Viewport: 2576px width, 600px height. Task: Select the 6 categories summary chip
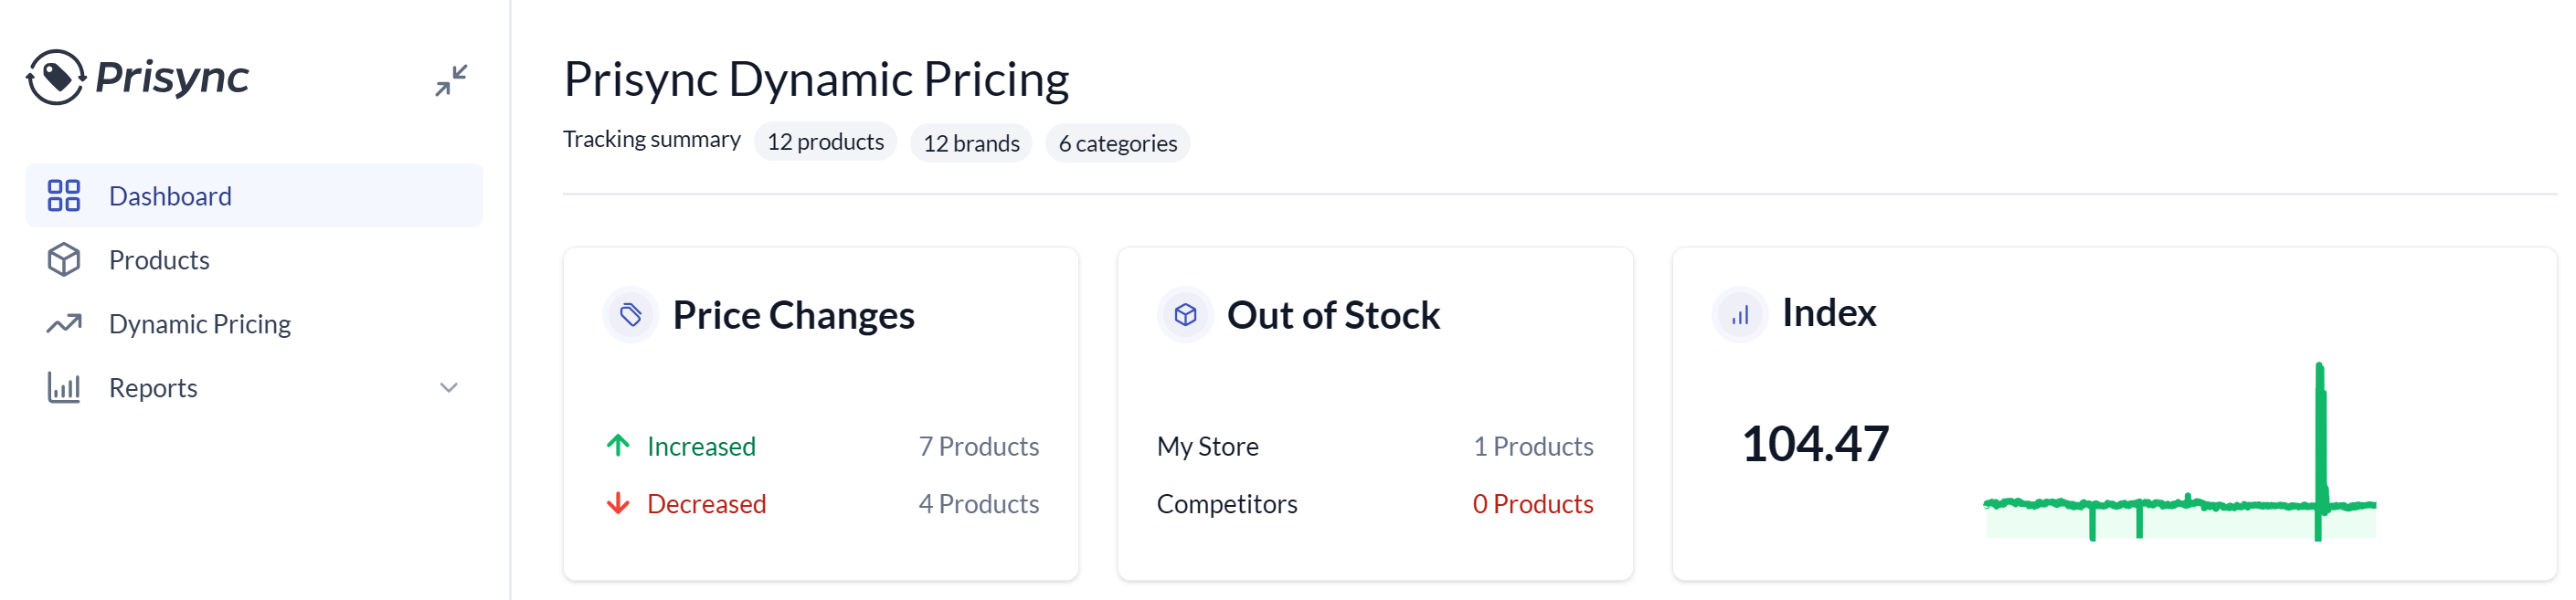click(1117, 143)
